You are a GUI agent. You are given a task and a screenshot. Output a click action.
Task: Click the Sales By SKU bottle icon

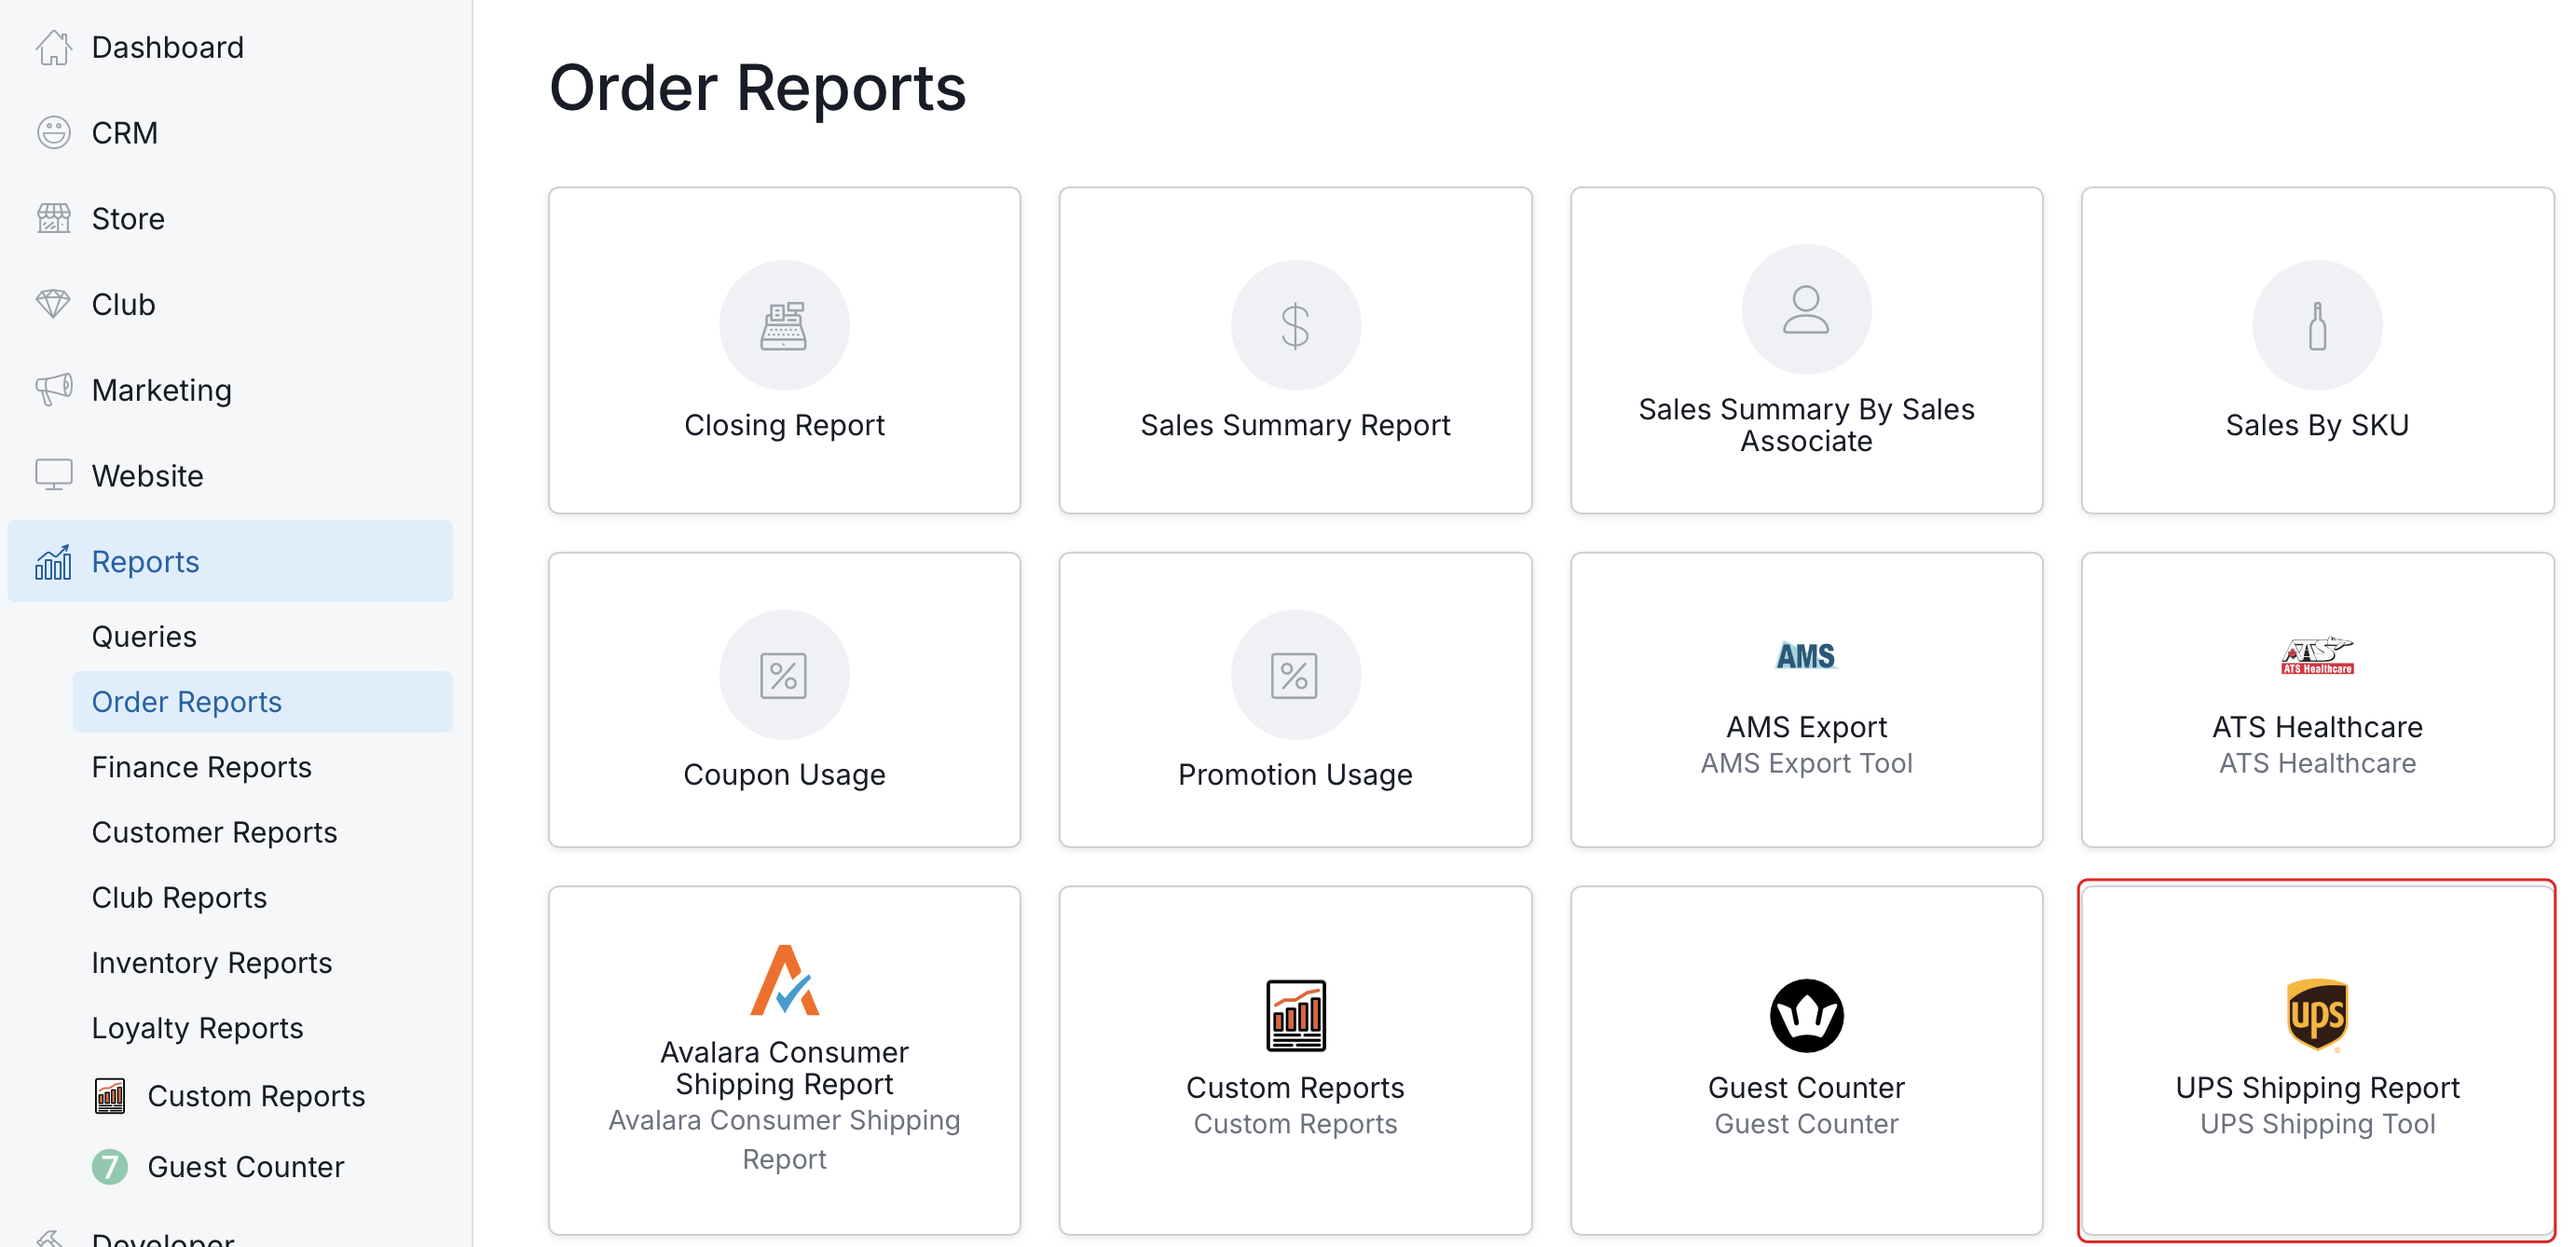tap(2316, 325)
